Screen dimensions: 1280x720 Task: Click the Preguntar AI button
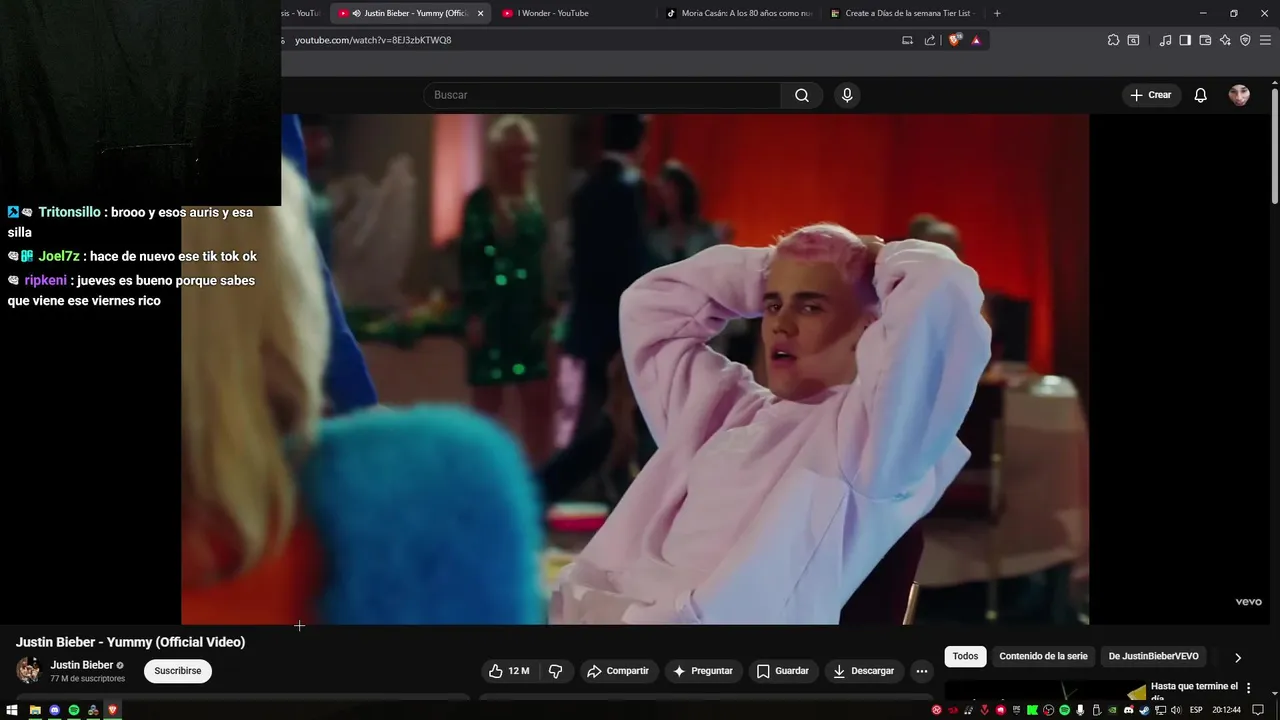pos(703,671)
